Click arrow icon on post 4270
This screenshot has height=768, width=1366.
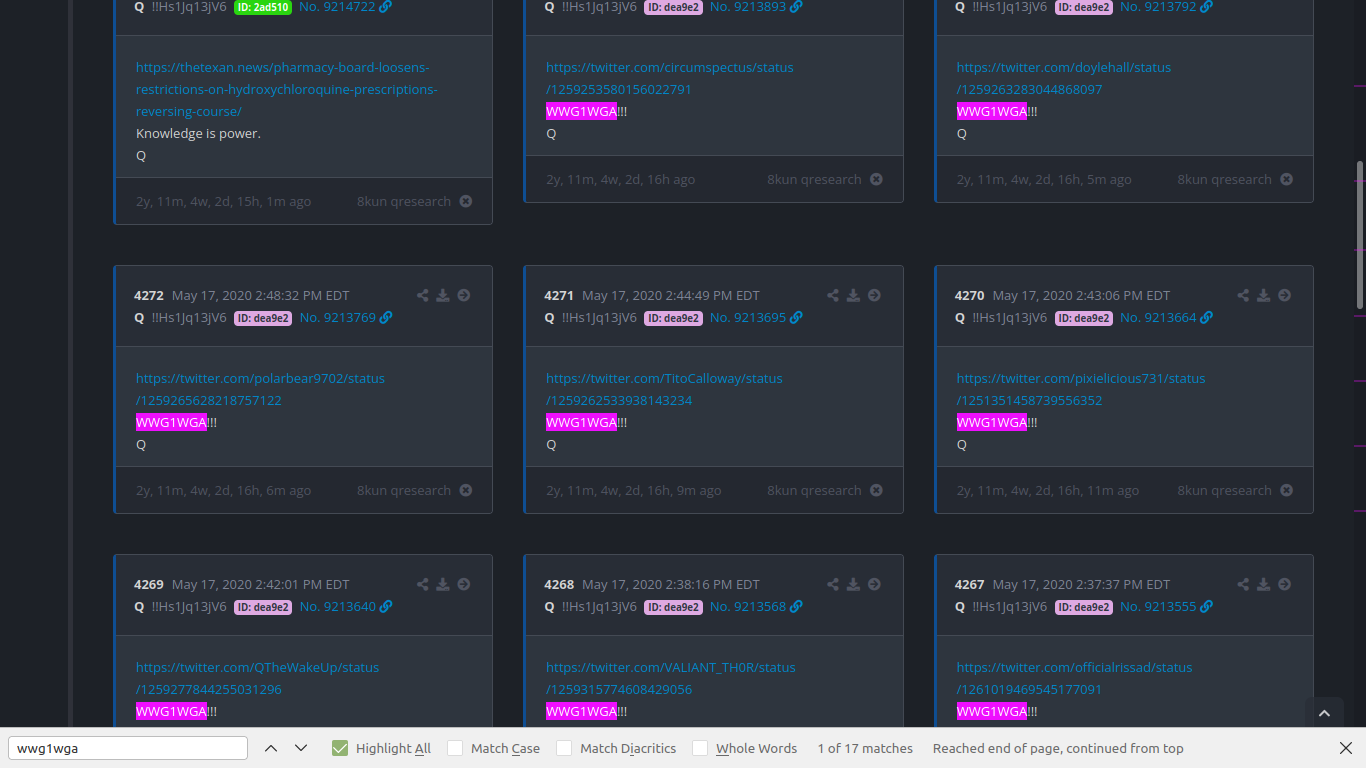coord(1284,295)
